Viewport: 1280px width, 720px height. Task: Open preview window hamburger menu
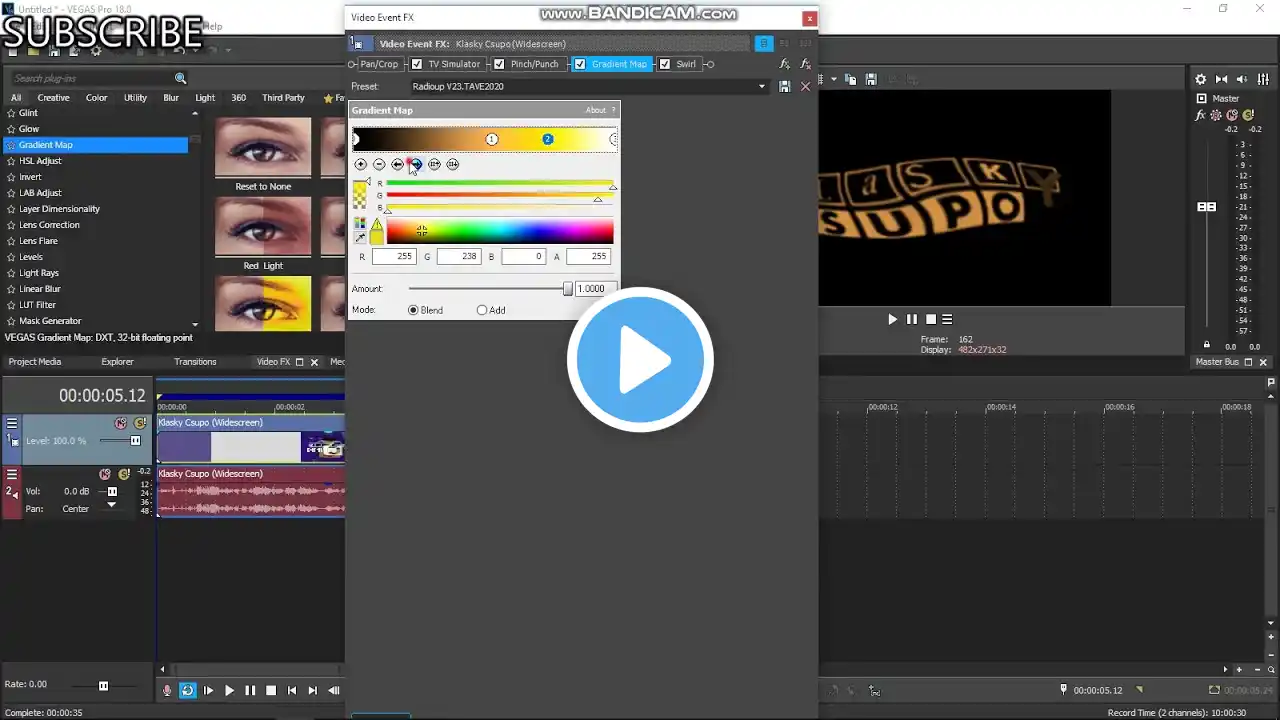947,319
